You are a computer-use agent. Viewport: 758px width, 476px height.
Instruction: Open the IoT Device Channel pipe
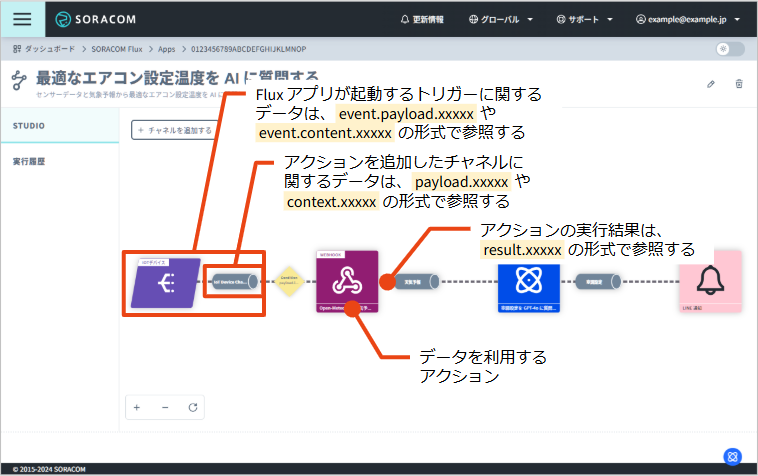(235, 282)
